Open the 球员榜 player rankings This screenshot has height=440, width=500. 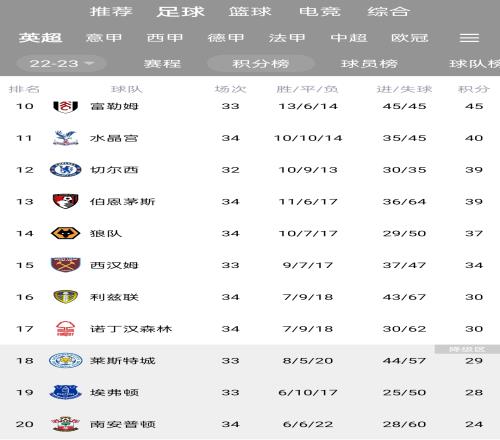[369, 63]
